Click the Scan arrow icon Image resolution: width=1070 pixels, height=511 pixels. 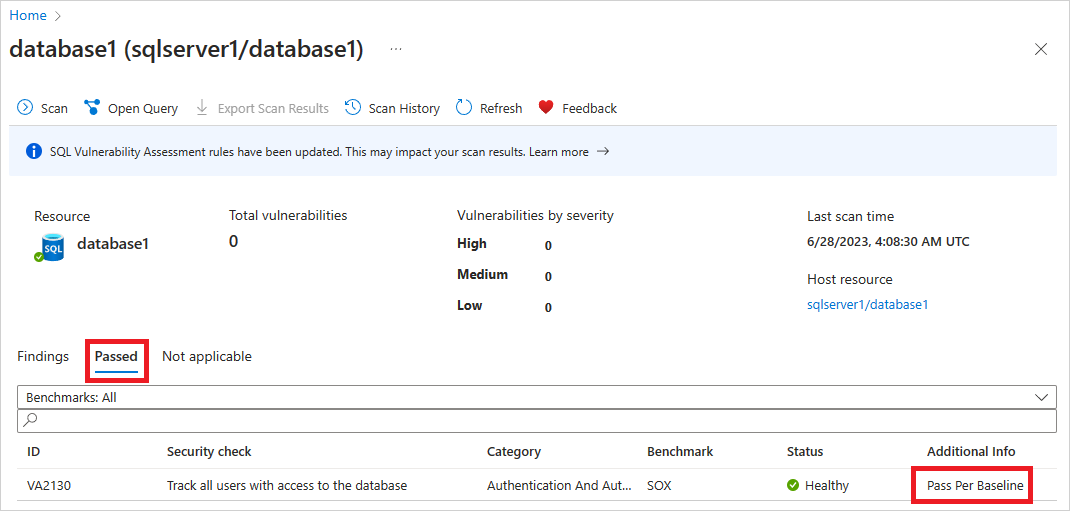point(25,108)
